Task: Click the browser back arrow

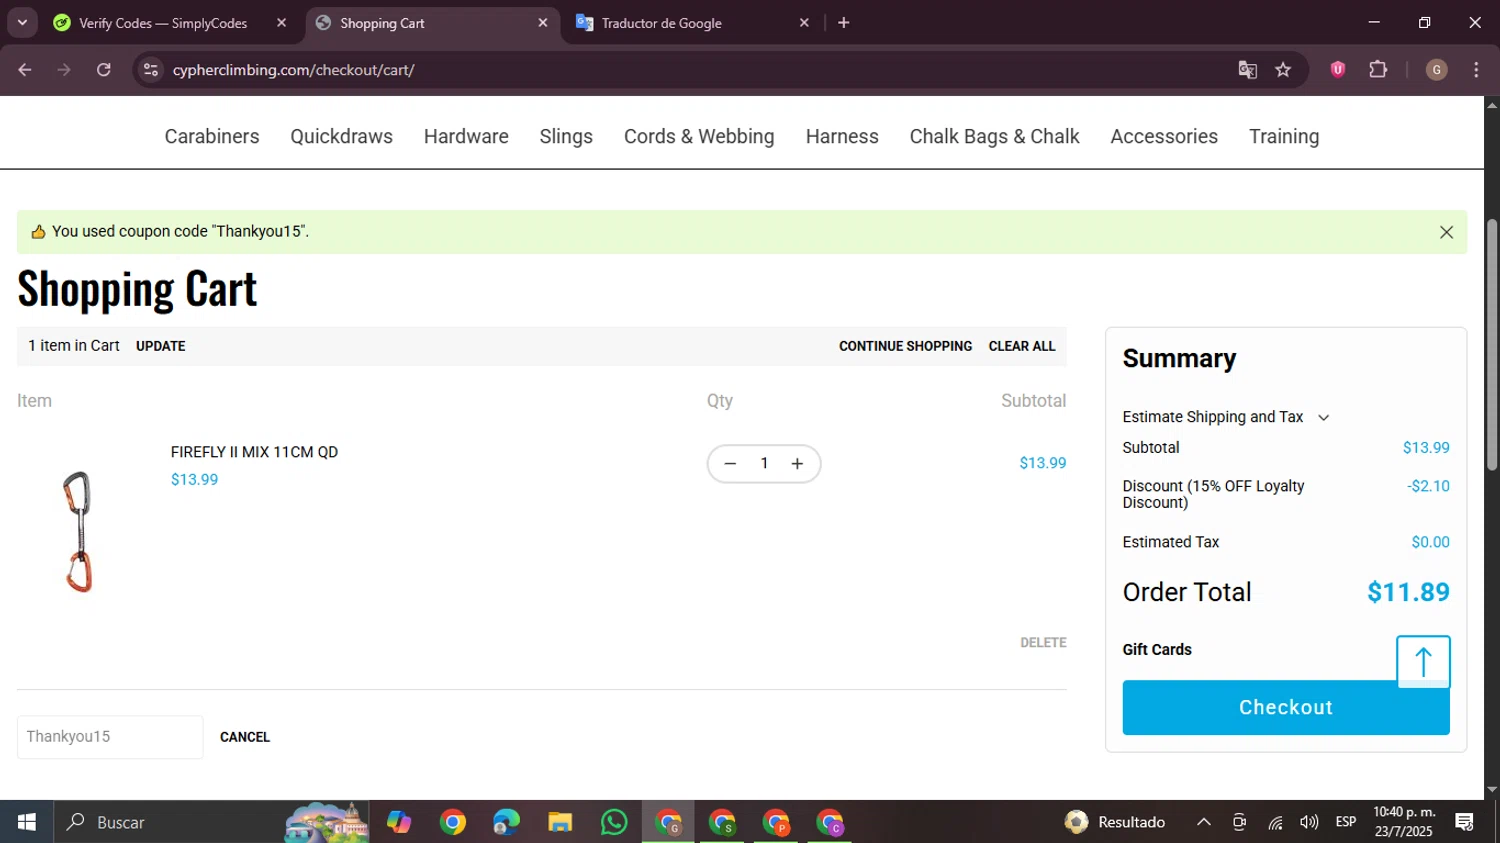Action: 25,70
